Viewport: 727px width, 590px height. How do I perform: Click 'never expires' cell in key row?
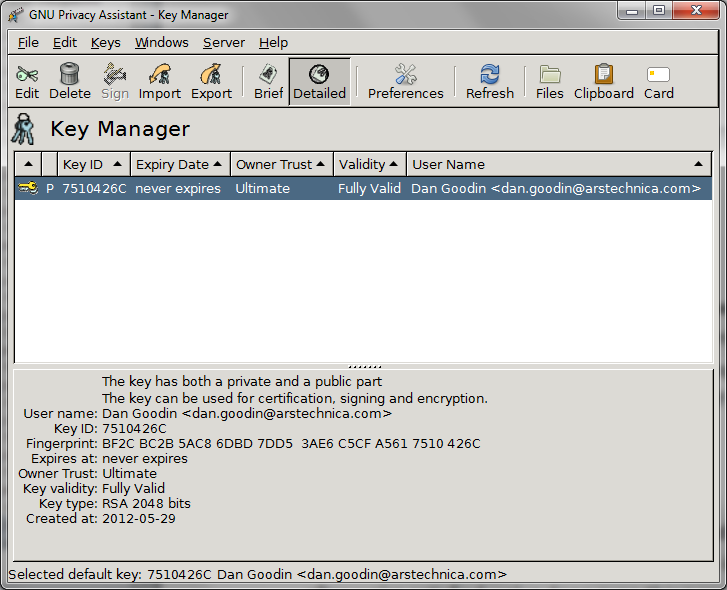coord(178,189)
